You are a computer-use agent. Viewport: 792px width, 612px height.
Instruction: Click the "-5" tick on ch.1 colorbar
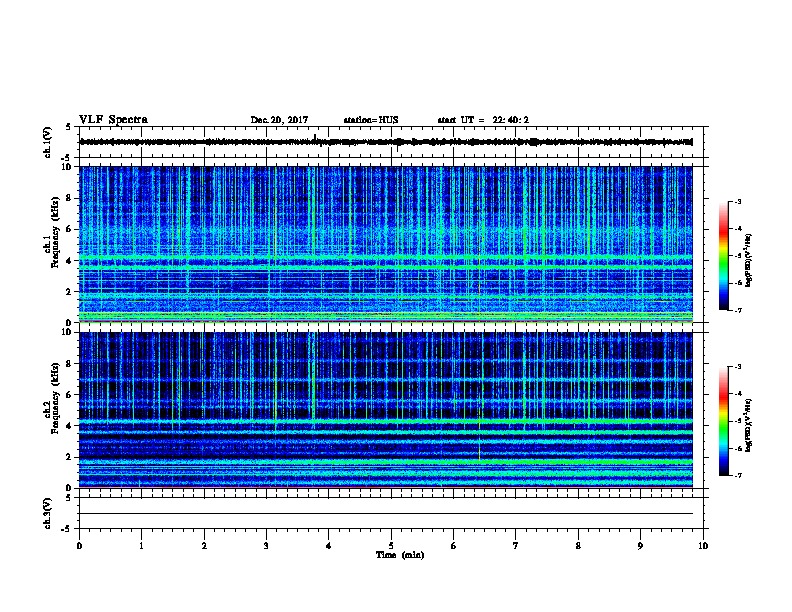(737, 256)
